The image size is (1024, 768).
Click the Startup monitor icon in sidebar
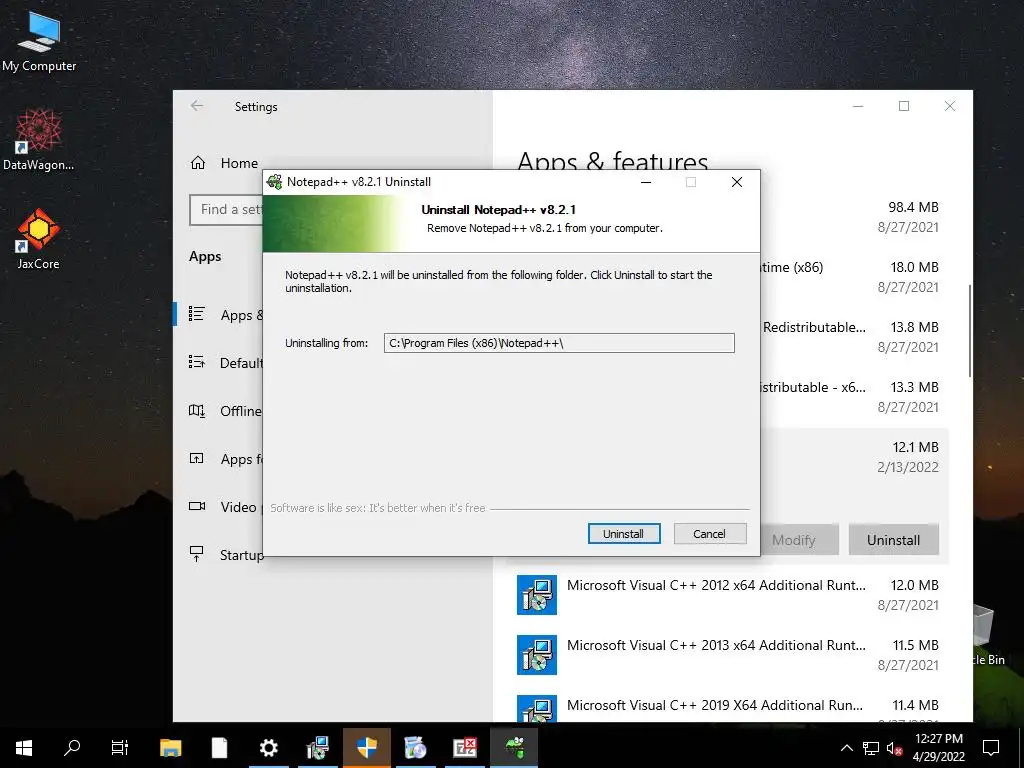(x=196, y=554)
